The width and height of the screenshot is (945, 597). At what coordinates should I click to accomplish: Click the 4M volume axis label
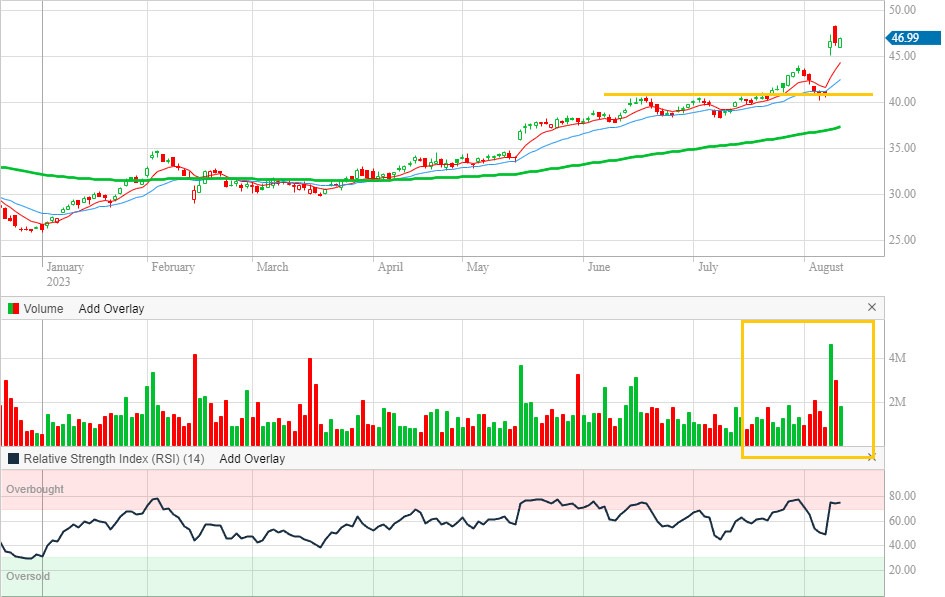(897, 358)
